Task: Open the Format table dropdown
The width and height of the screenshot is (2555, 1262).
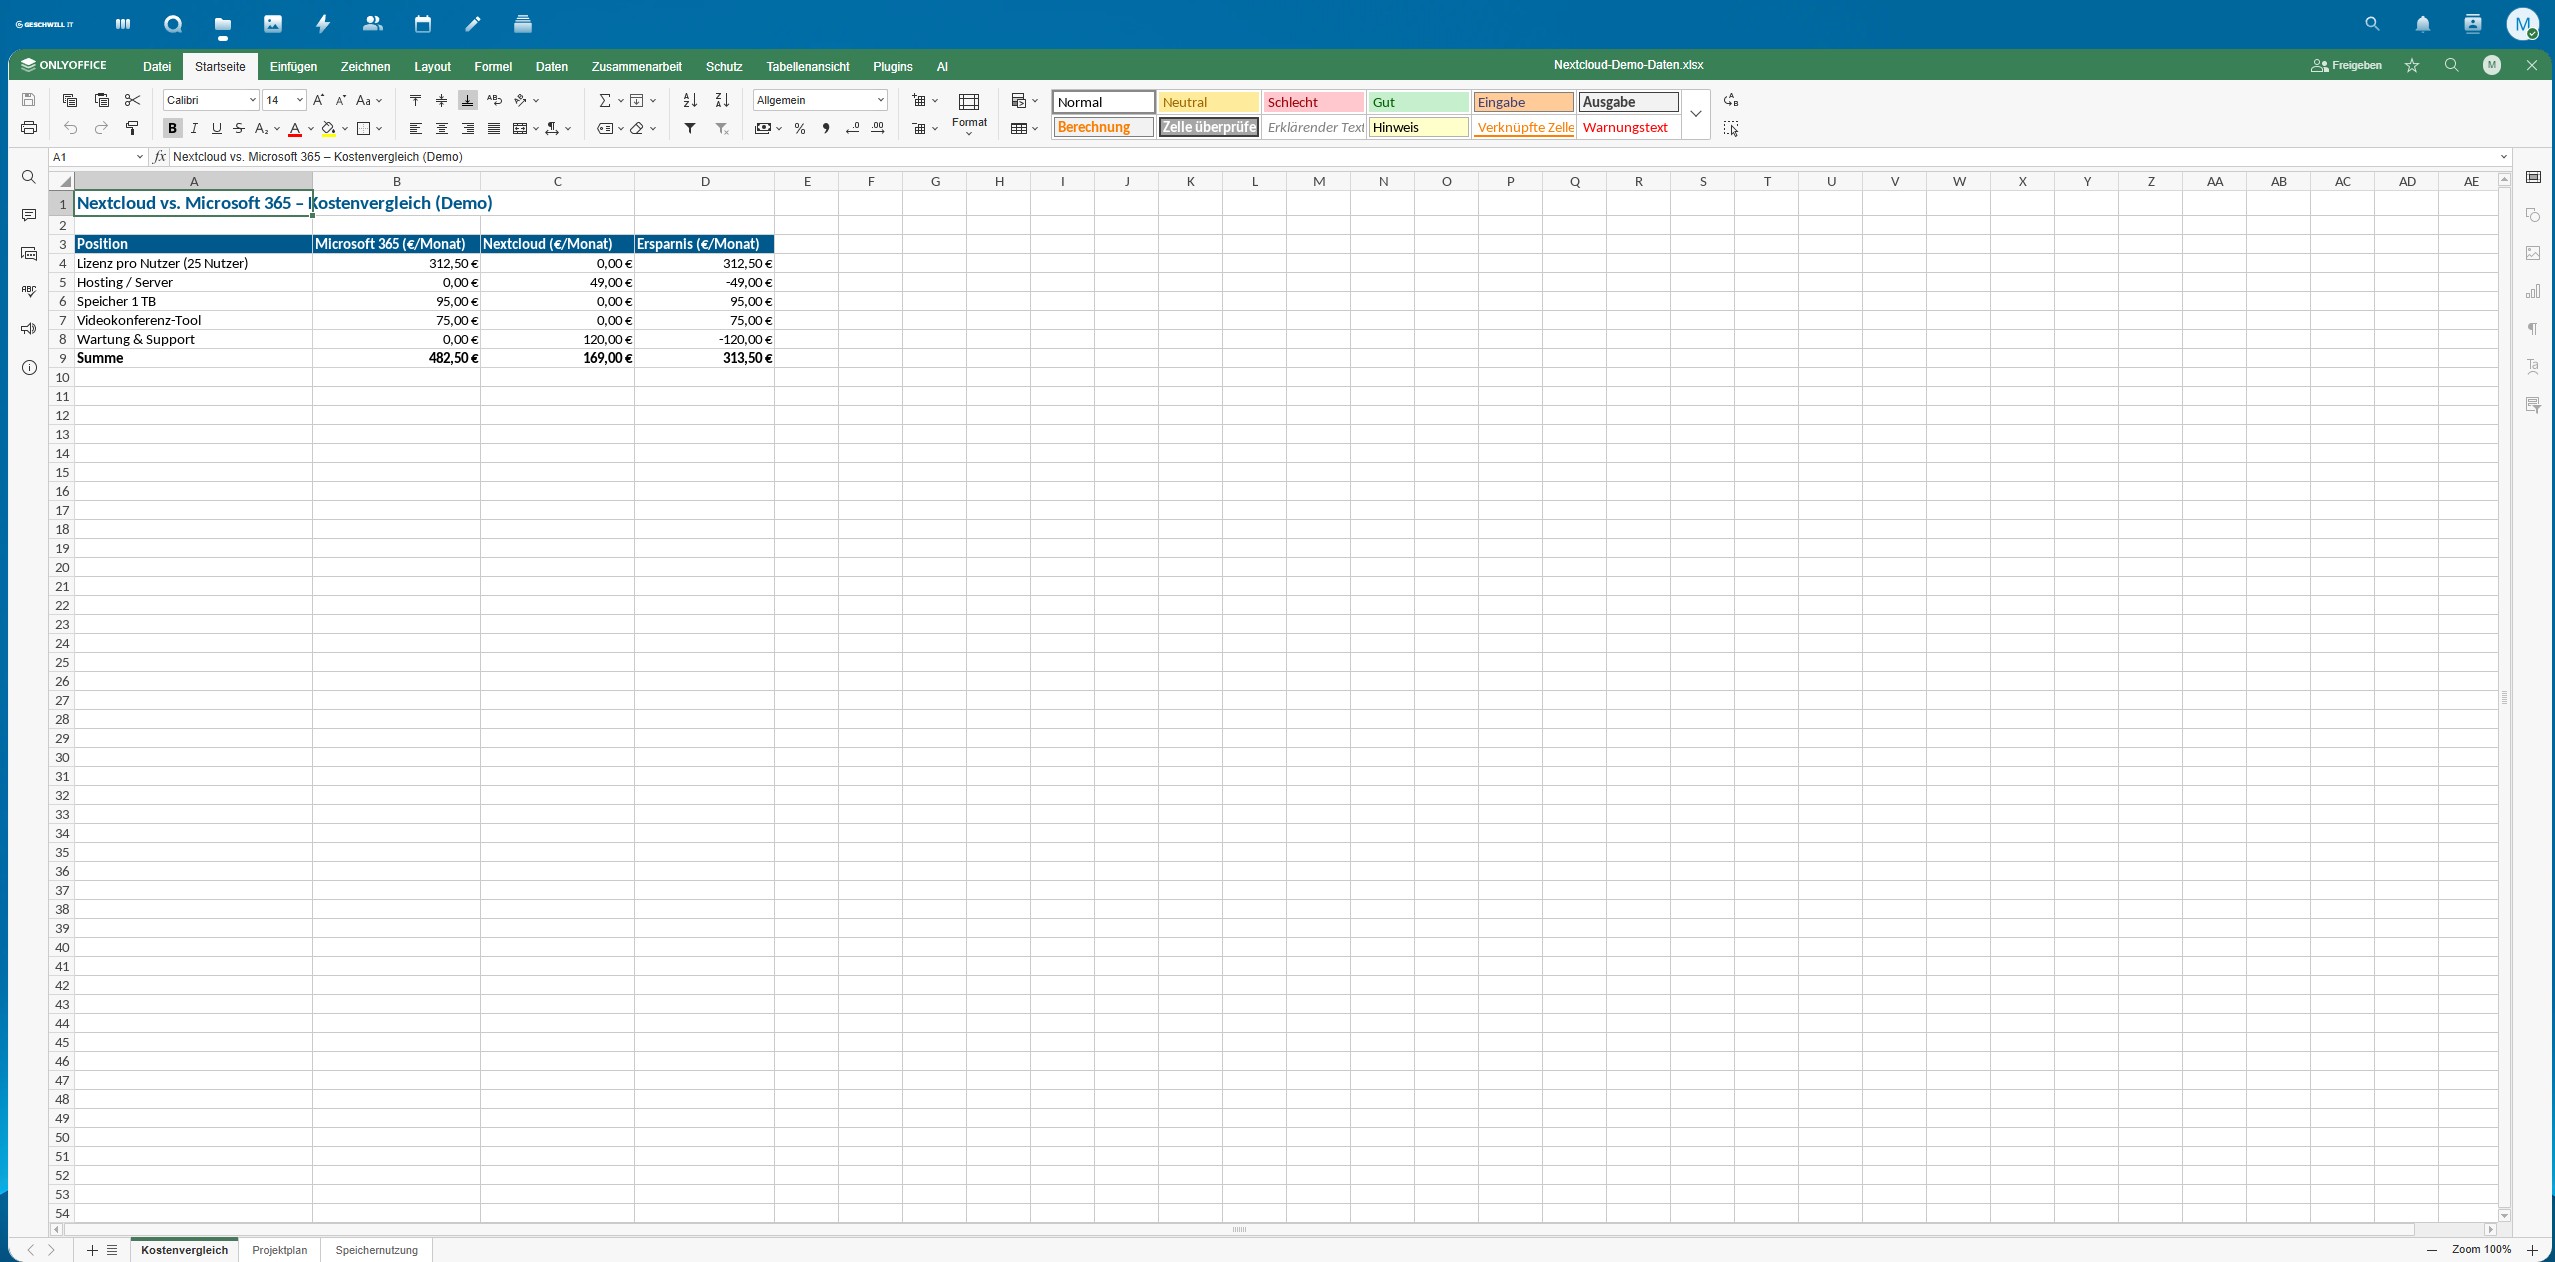Action: [x=969, y=114]
